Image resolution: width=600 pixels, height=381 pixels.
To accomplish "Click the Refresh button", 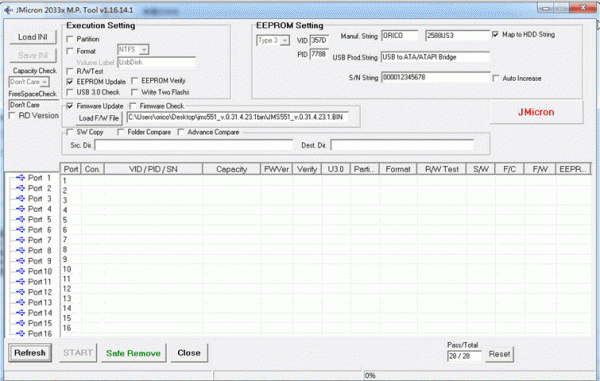I will [30, 353].
